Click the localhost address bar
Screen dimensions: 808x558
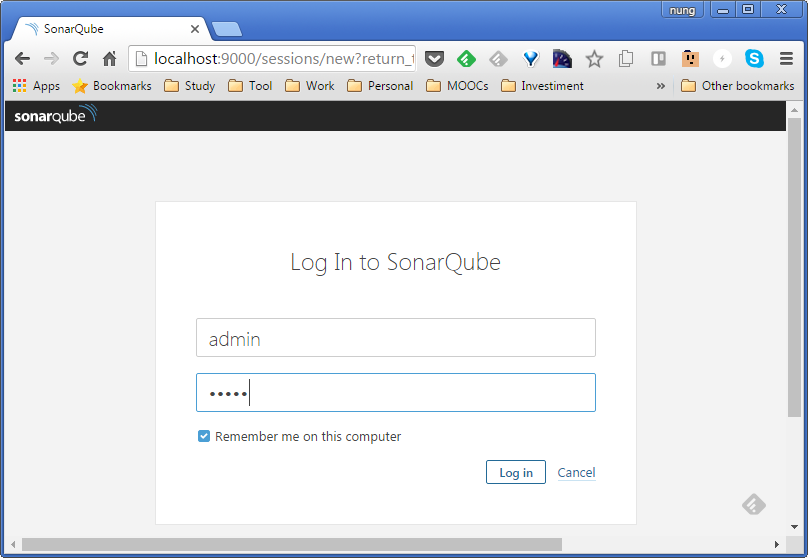[272, 59]
